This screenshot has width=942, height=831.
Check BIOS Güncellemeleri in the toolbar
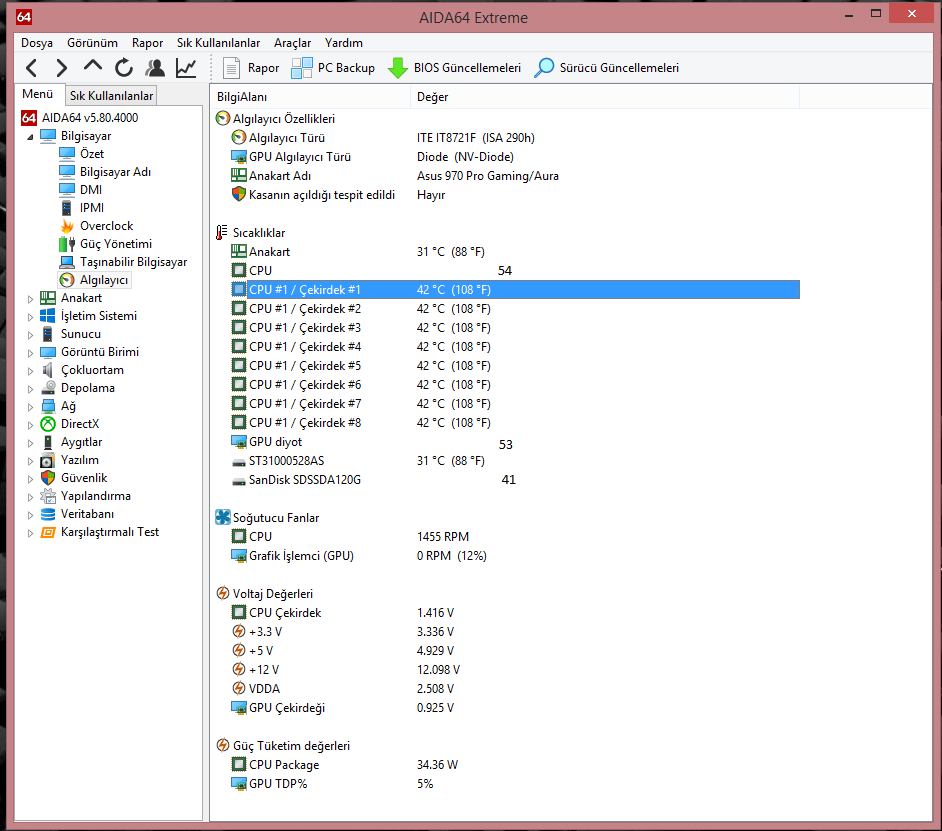[454, 68]
